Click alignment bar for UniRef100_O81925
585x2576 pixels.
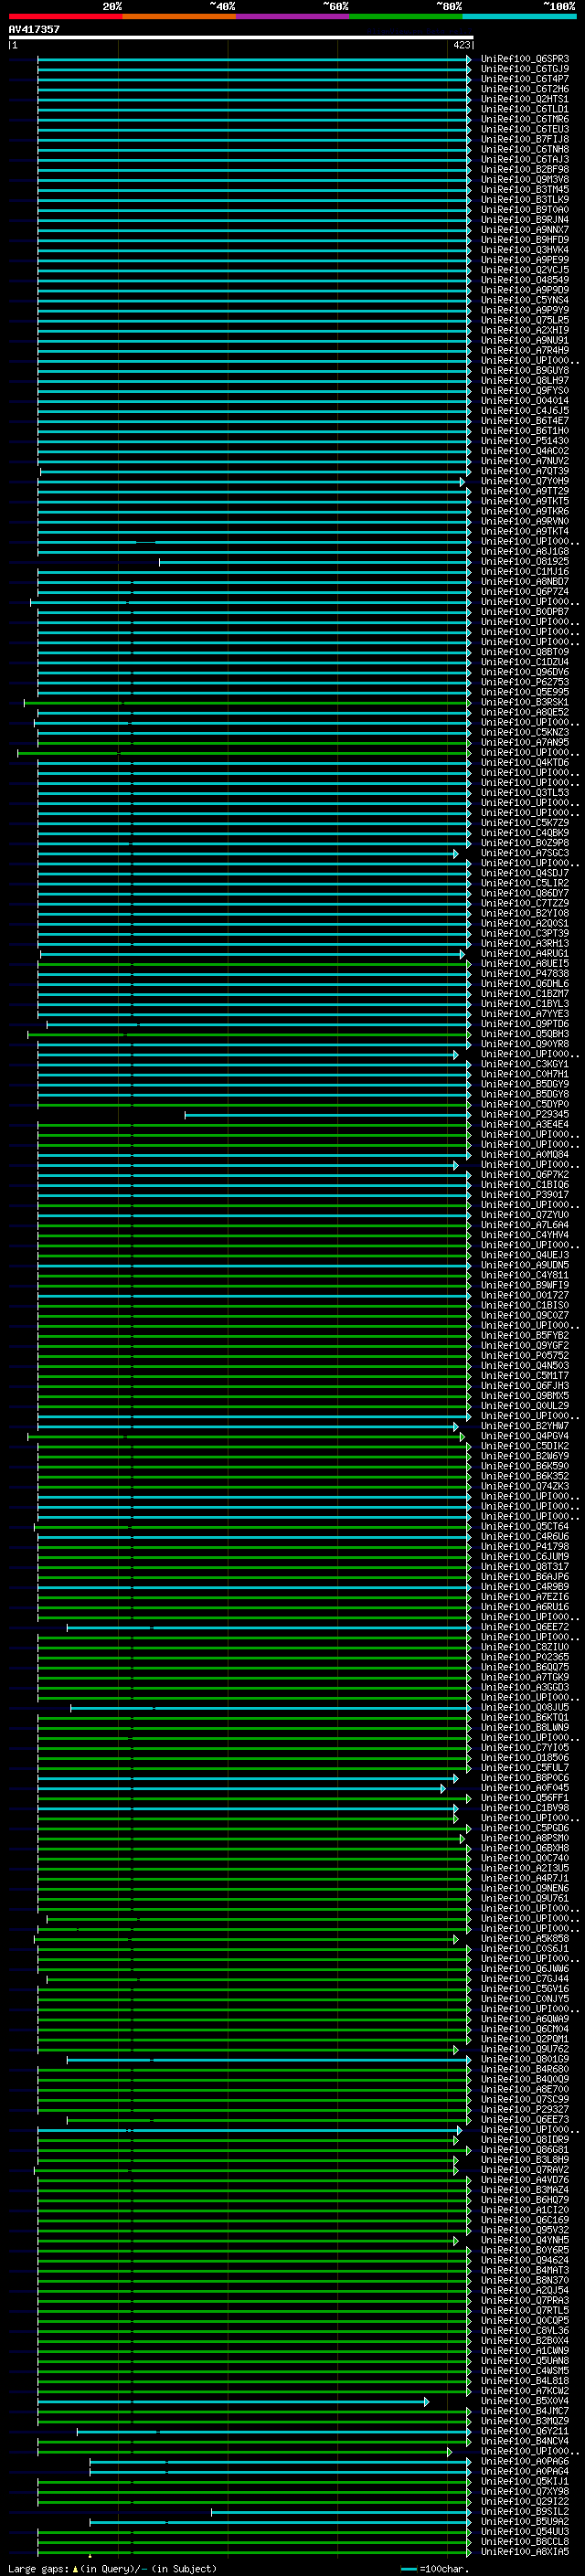coord(315,562)
